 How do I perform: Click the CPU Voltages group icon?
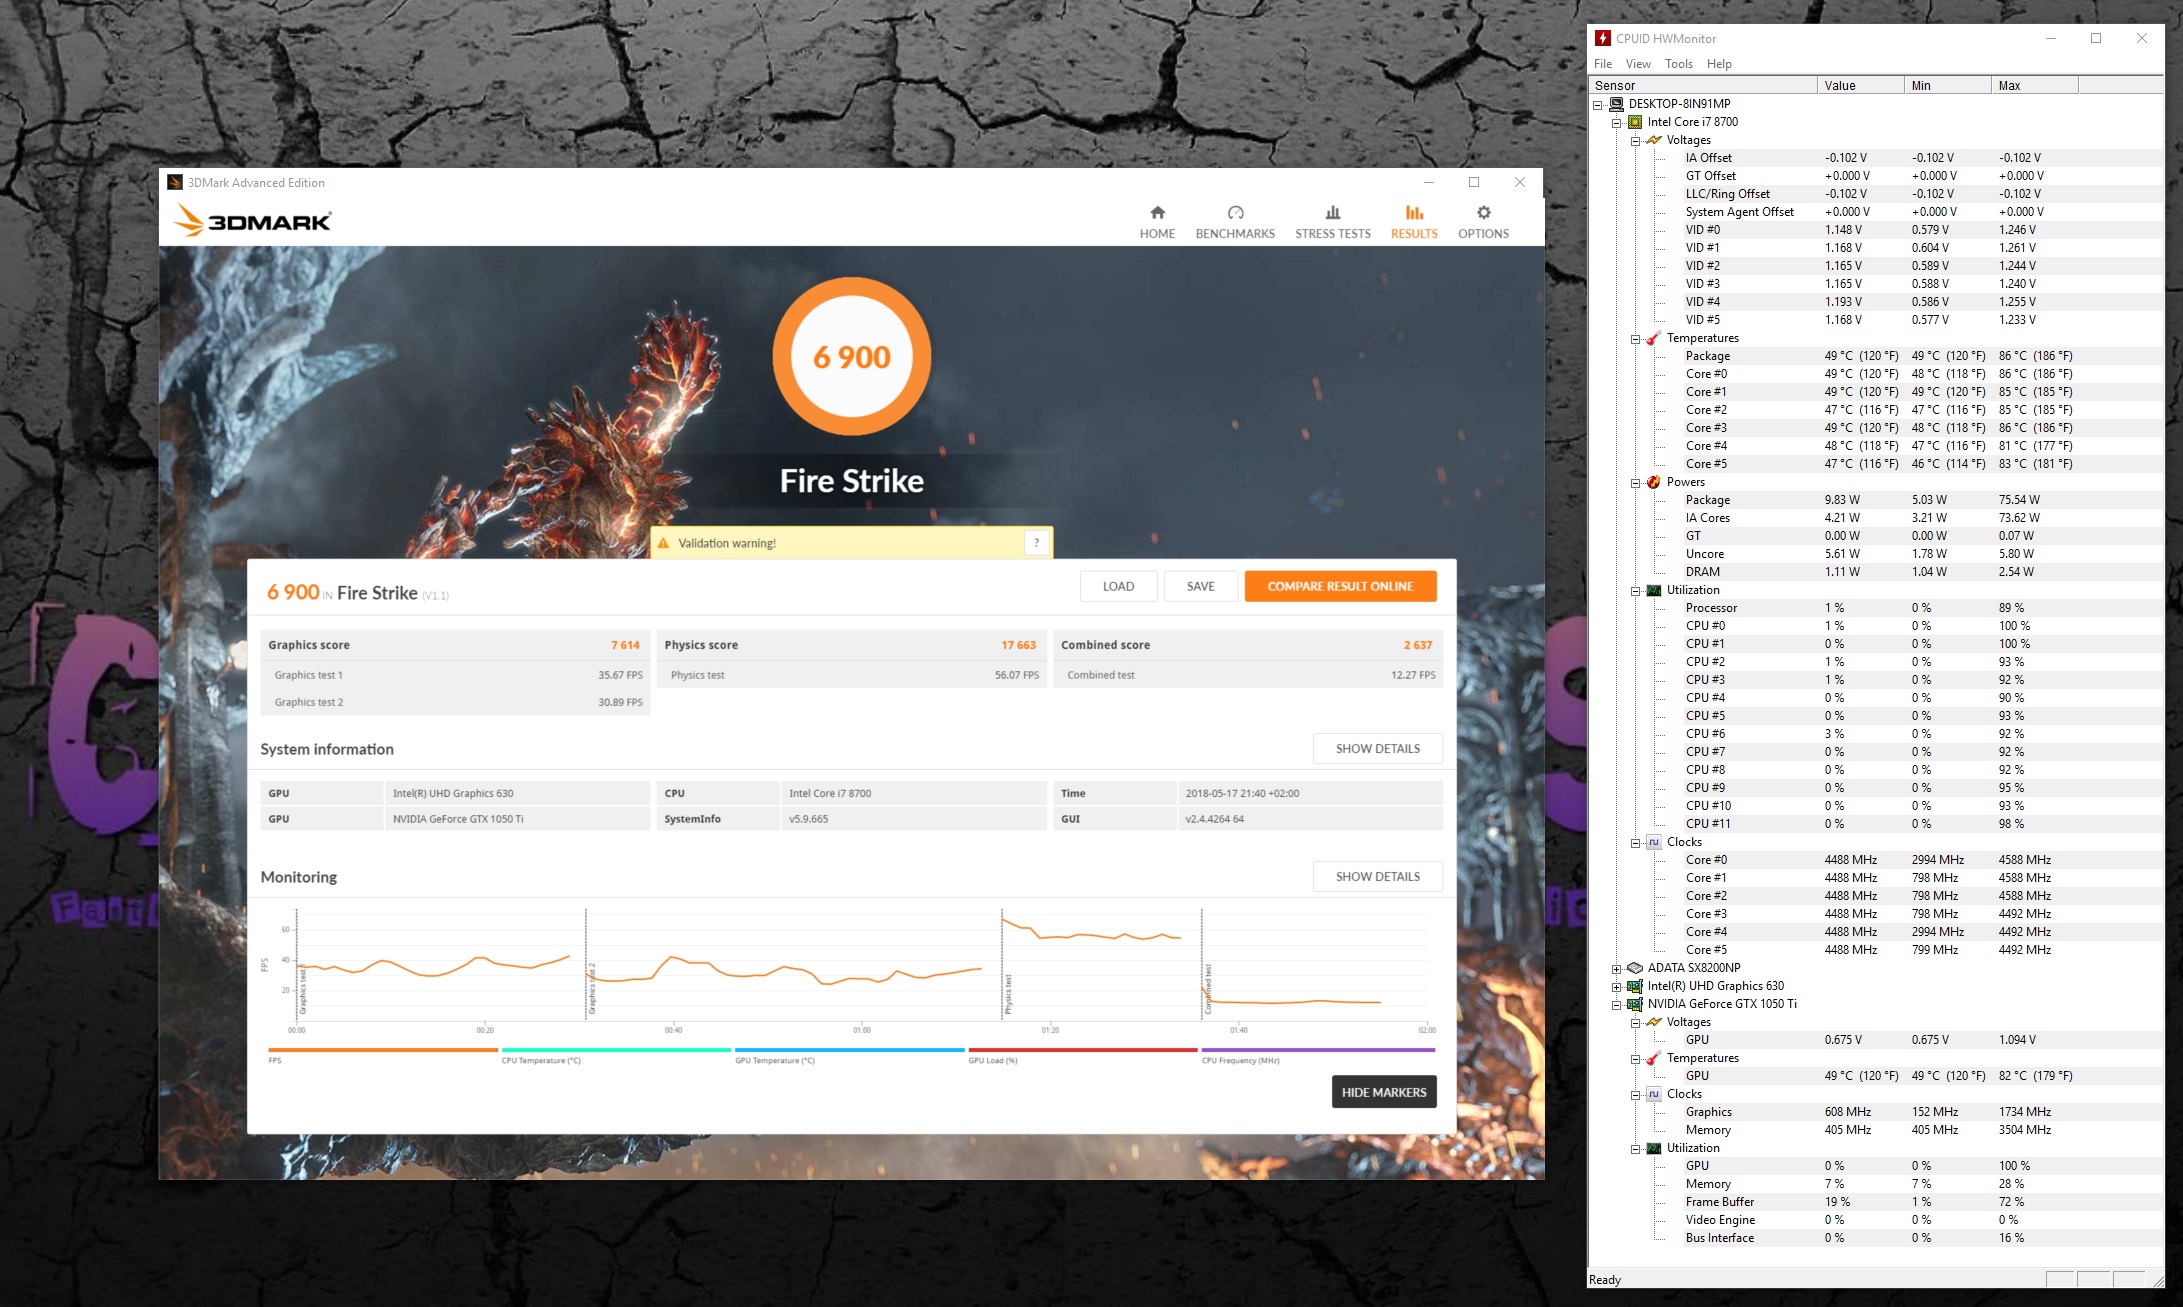(1654, 140)
